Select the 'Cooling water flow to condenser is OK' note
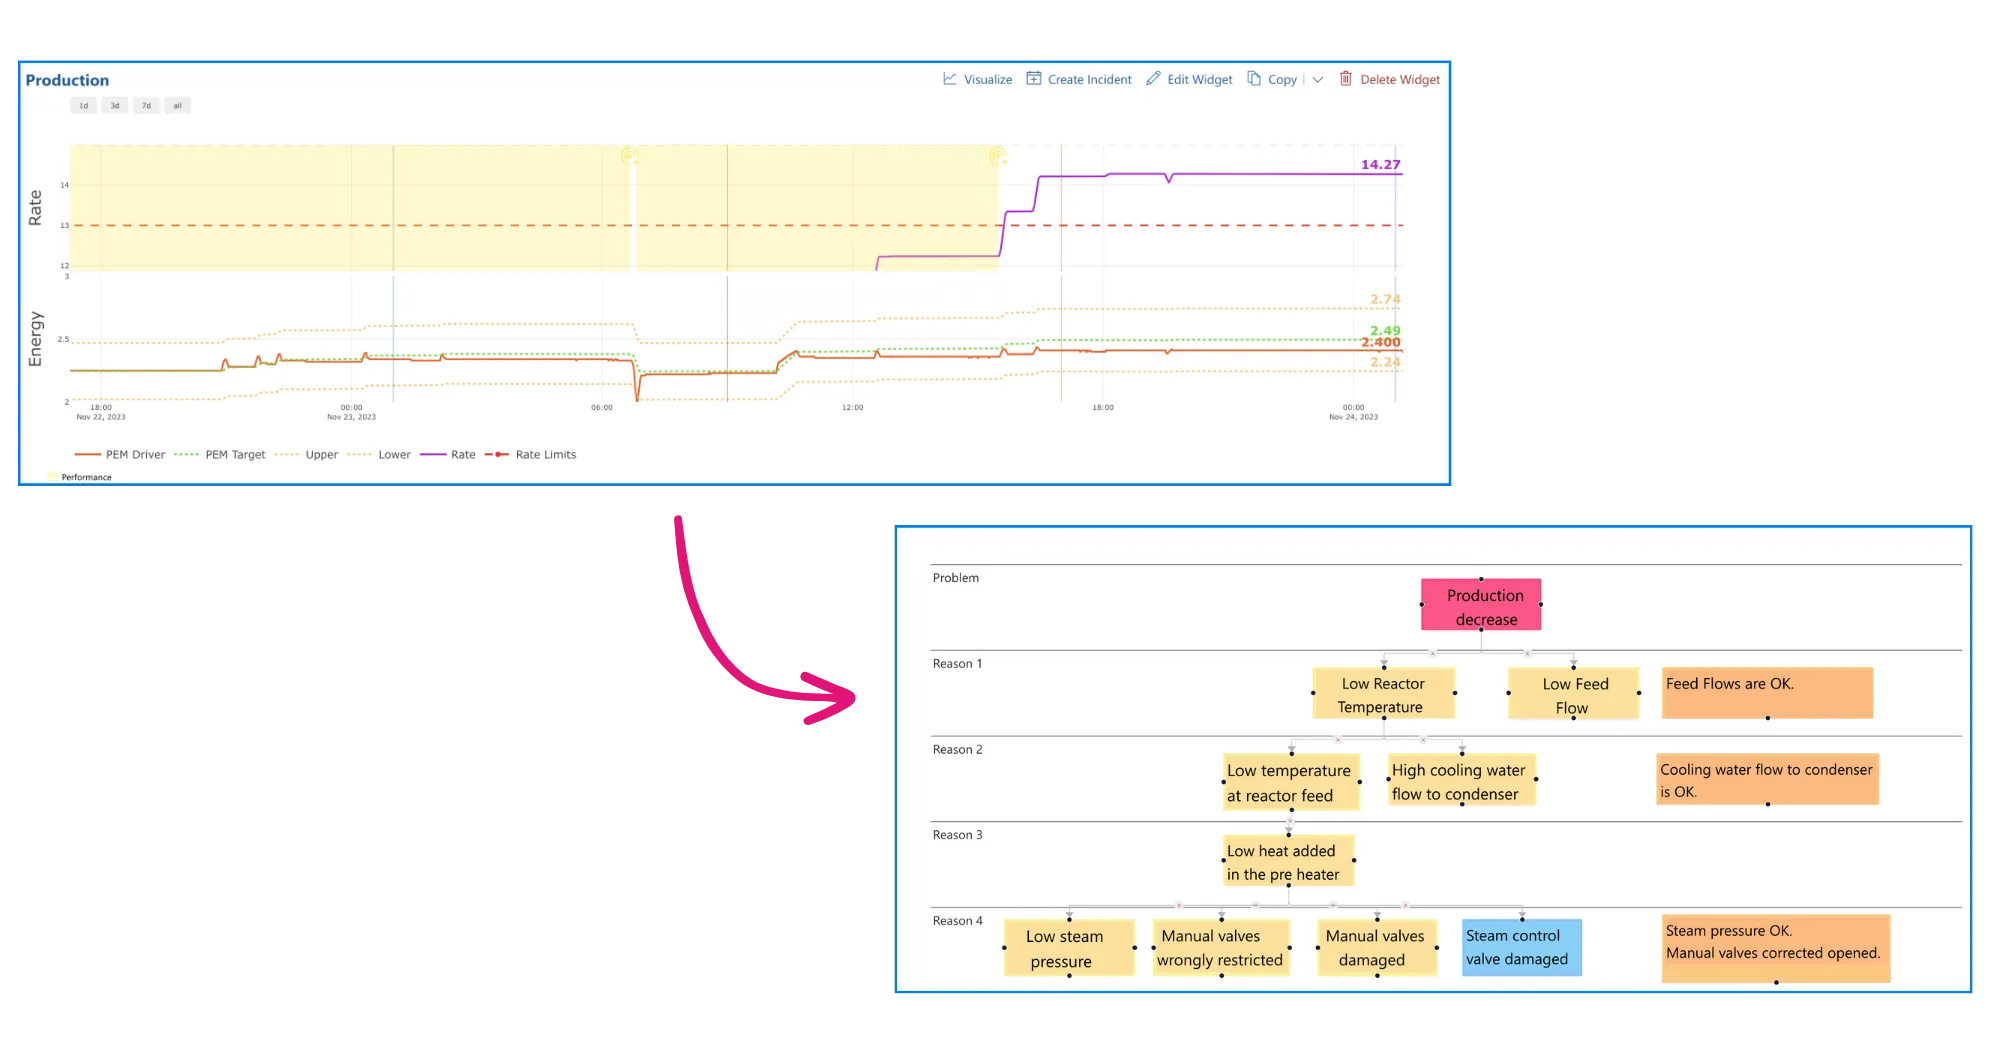Viewport: 2000px width, 1050px height. tap(1767, 779)
